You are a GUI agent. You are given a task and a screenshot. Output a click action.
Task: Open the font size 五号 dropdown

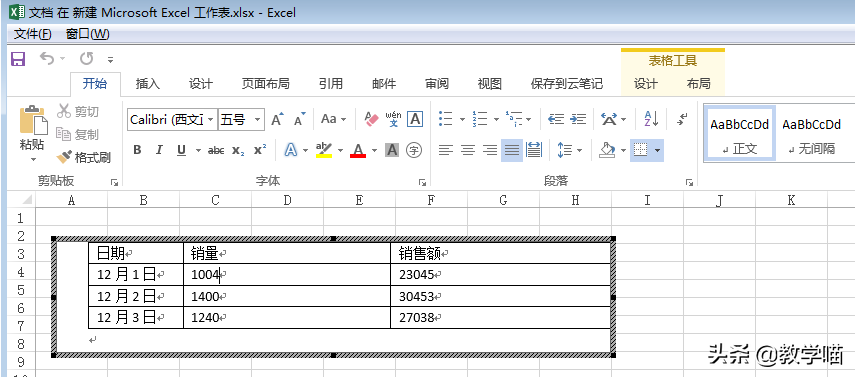click(258, 119)
